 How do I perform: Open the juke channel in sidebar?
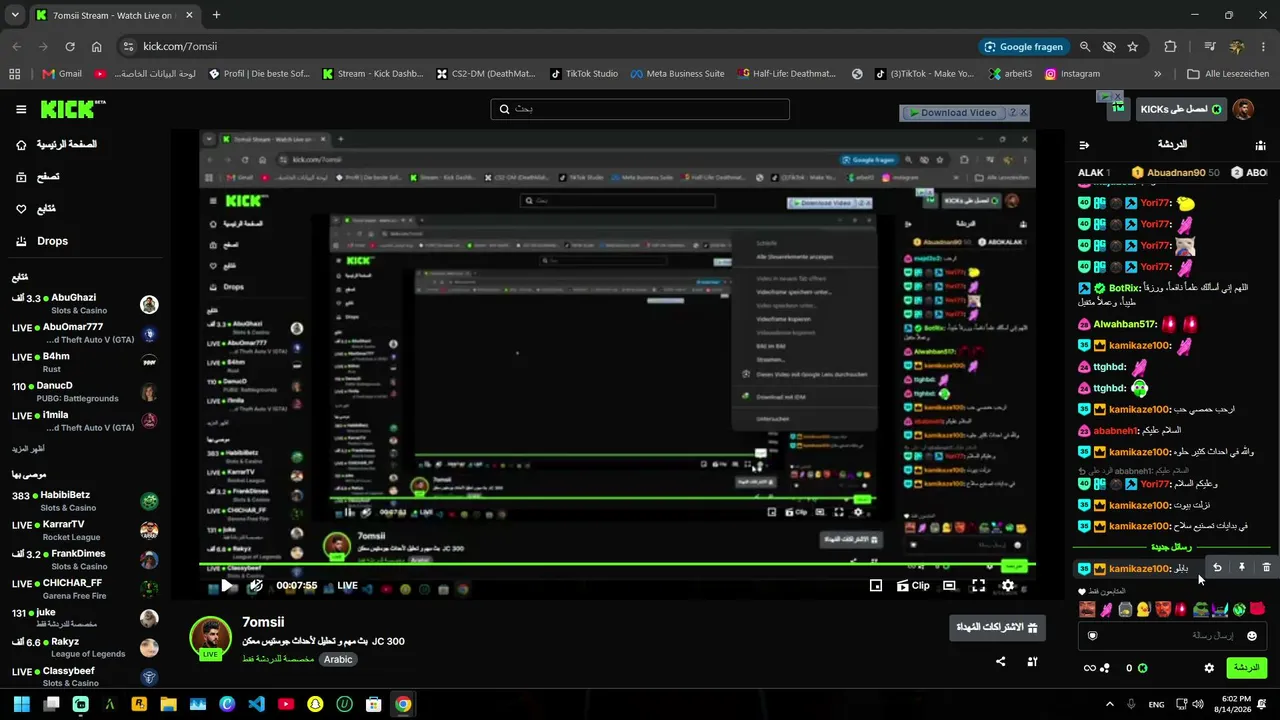(x=85, y=619)
